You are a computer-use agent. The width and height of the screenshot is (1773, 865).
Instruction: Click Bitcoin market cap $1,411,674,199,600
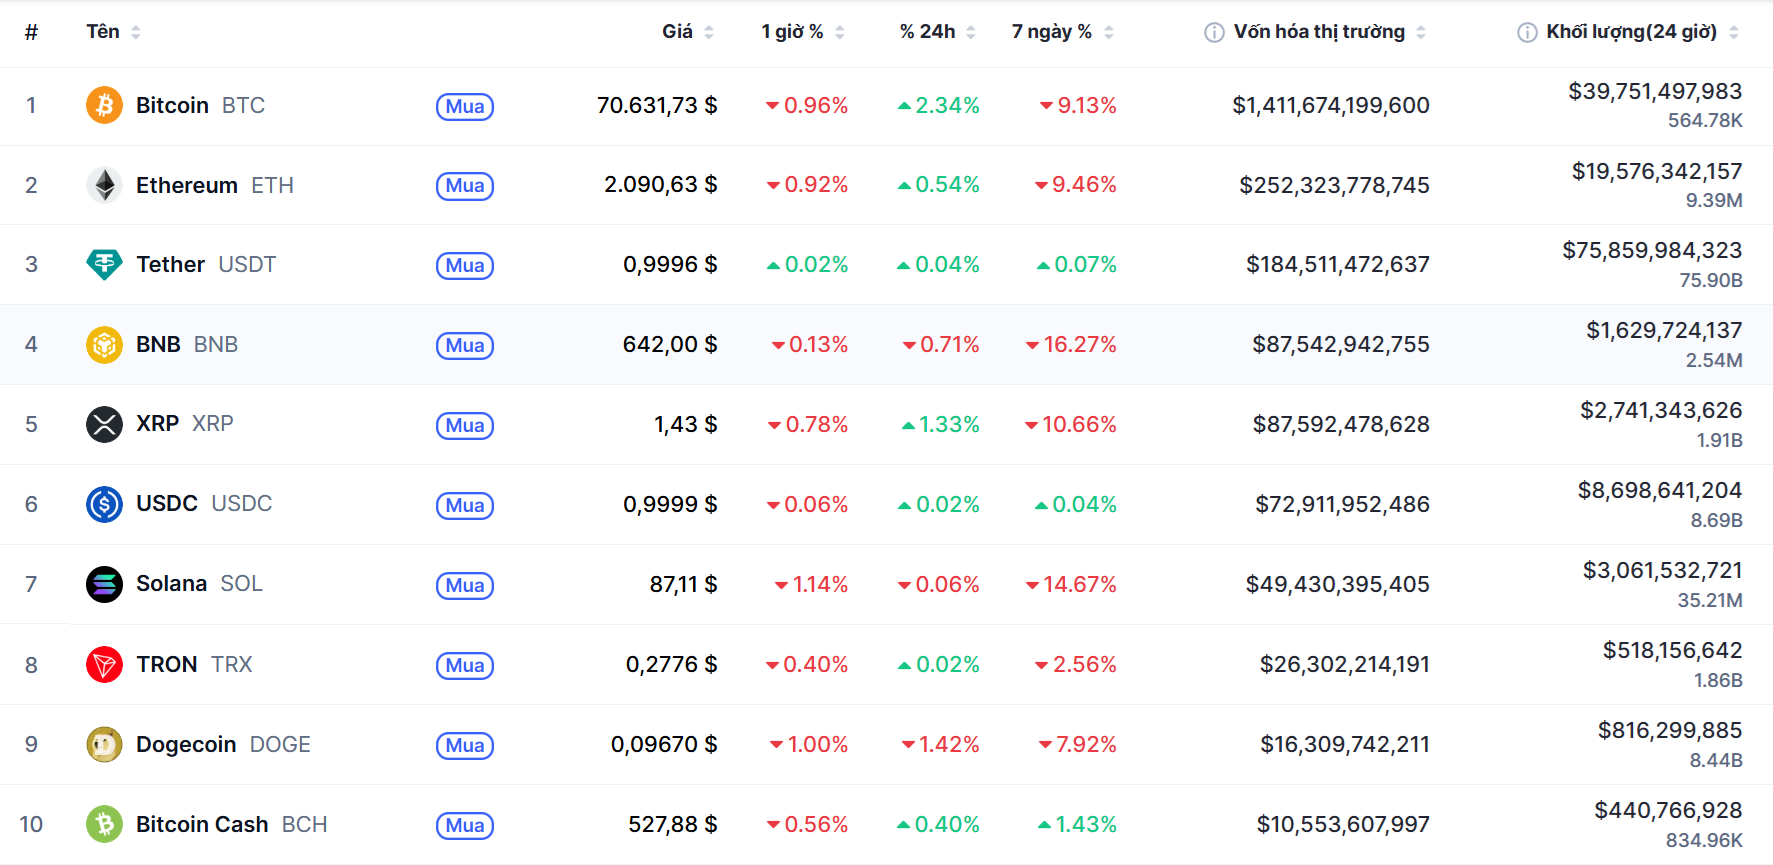[1331, 105]
